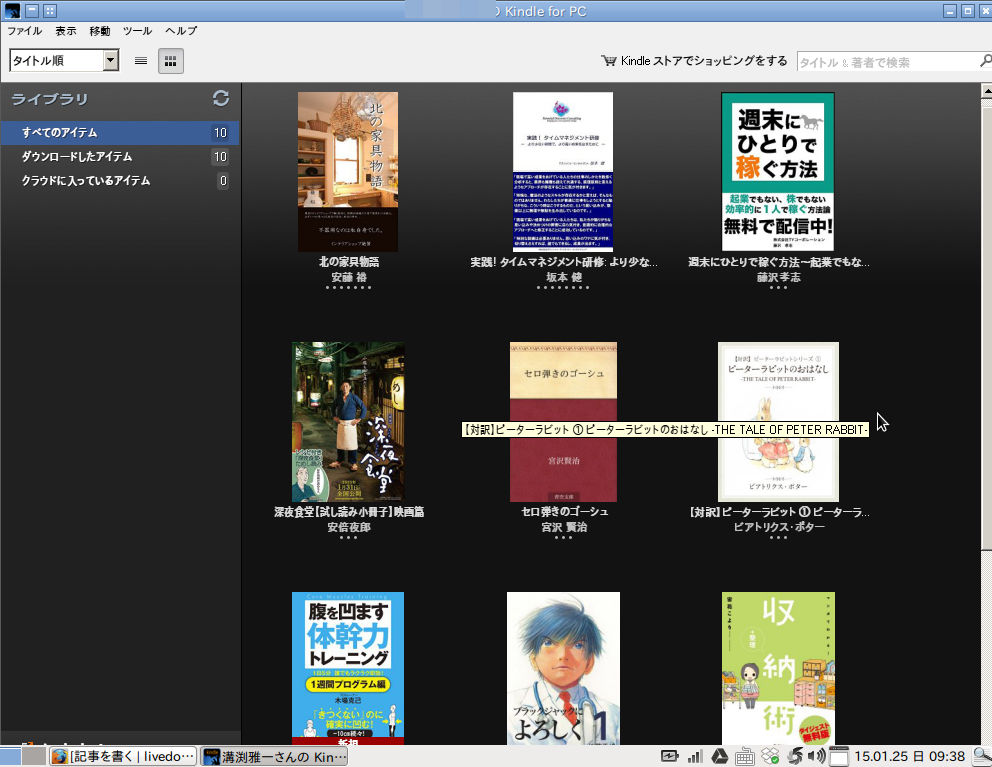Viewport: 992px width, 767px height.
Task: Open the 表示 menu
Action: 65,31
